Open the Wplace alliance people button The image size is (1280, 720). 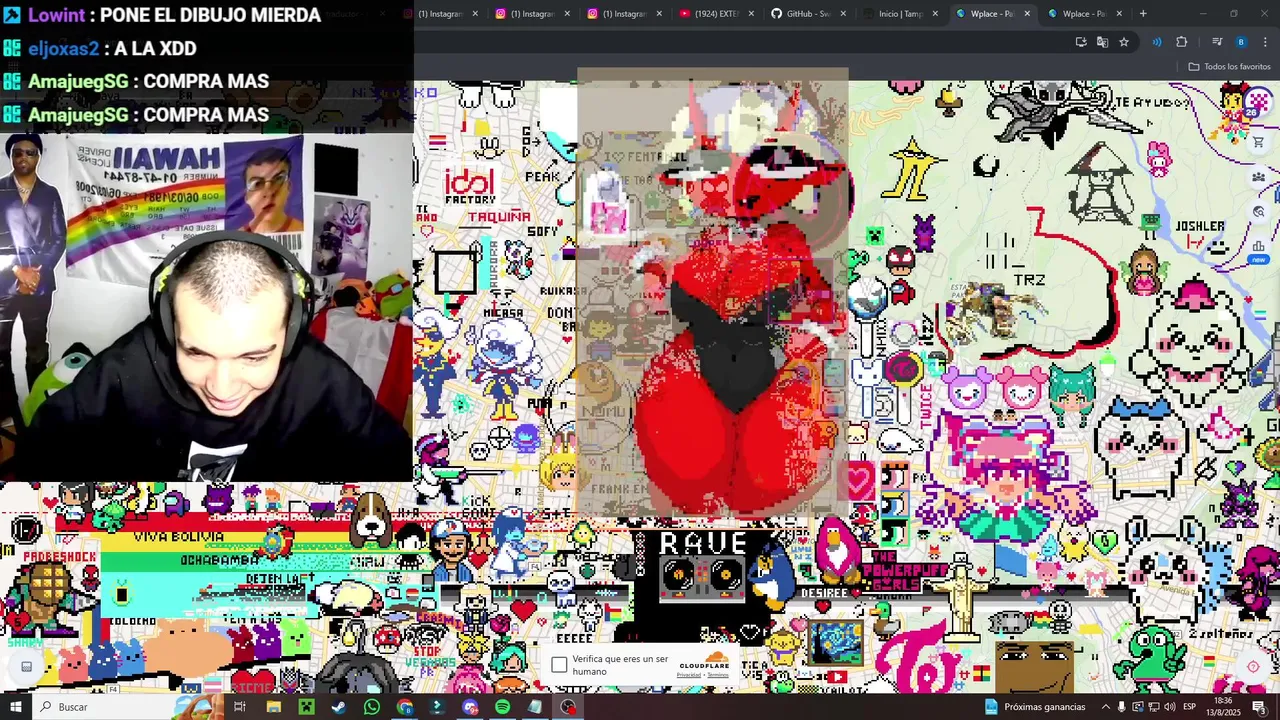(1258, 177)
